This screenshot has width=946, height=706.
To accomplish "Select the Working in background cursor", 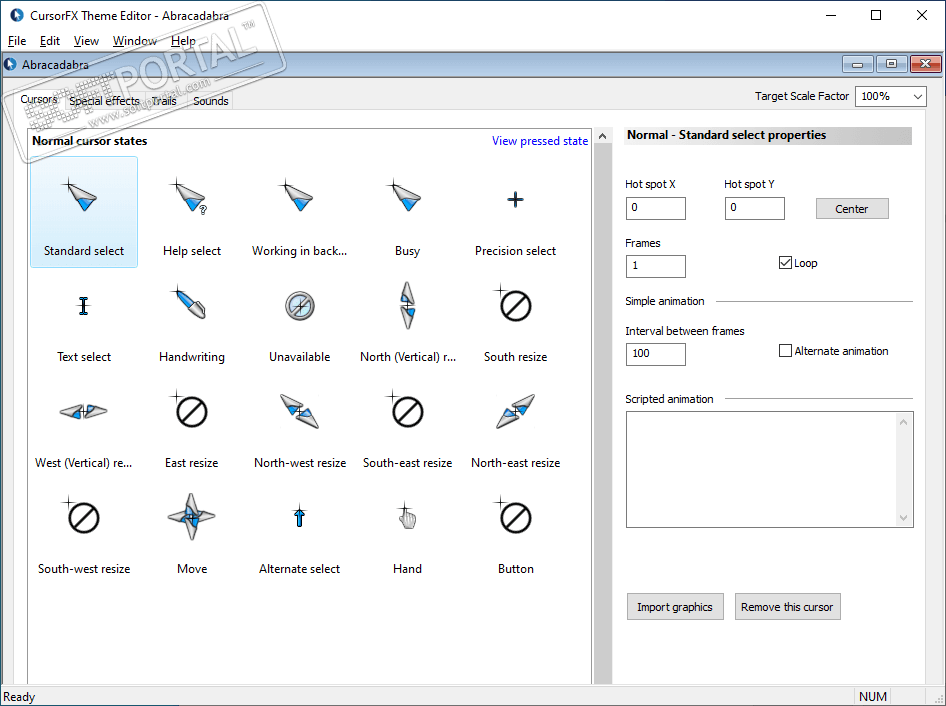I will pyautogui.click(x=299, y=211).
